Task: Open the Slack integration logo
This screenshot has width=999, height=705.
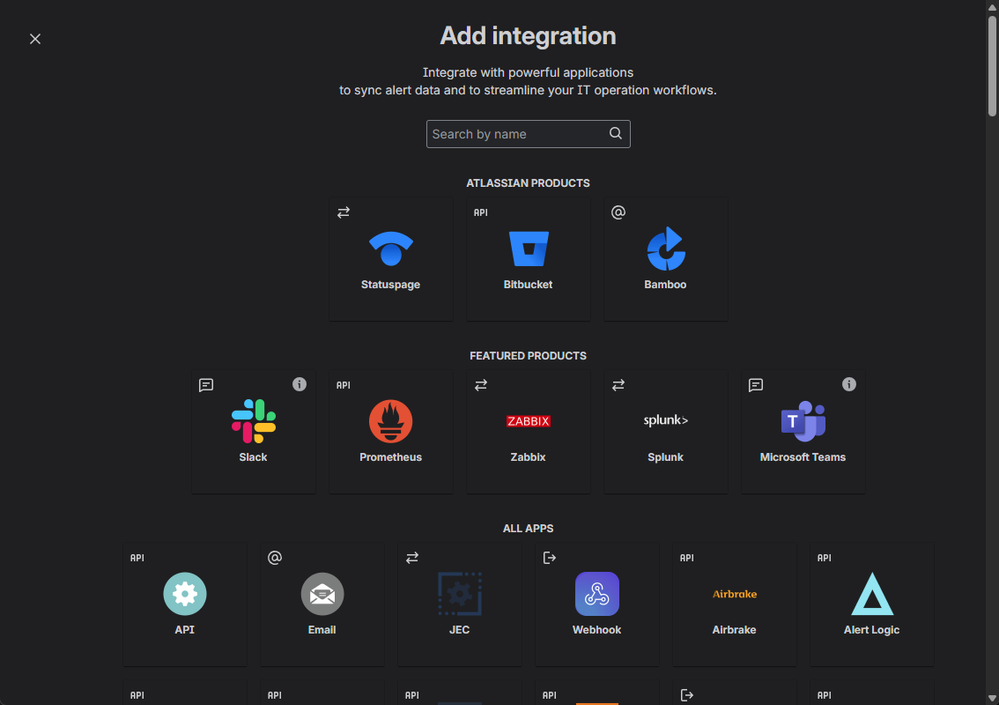Action: [254, 421]
